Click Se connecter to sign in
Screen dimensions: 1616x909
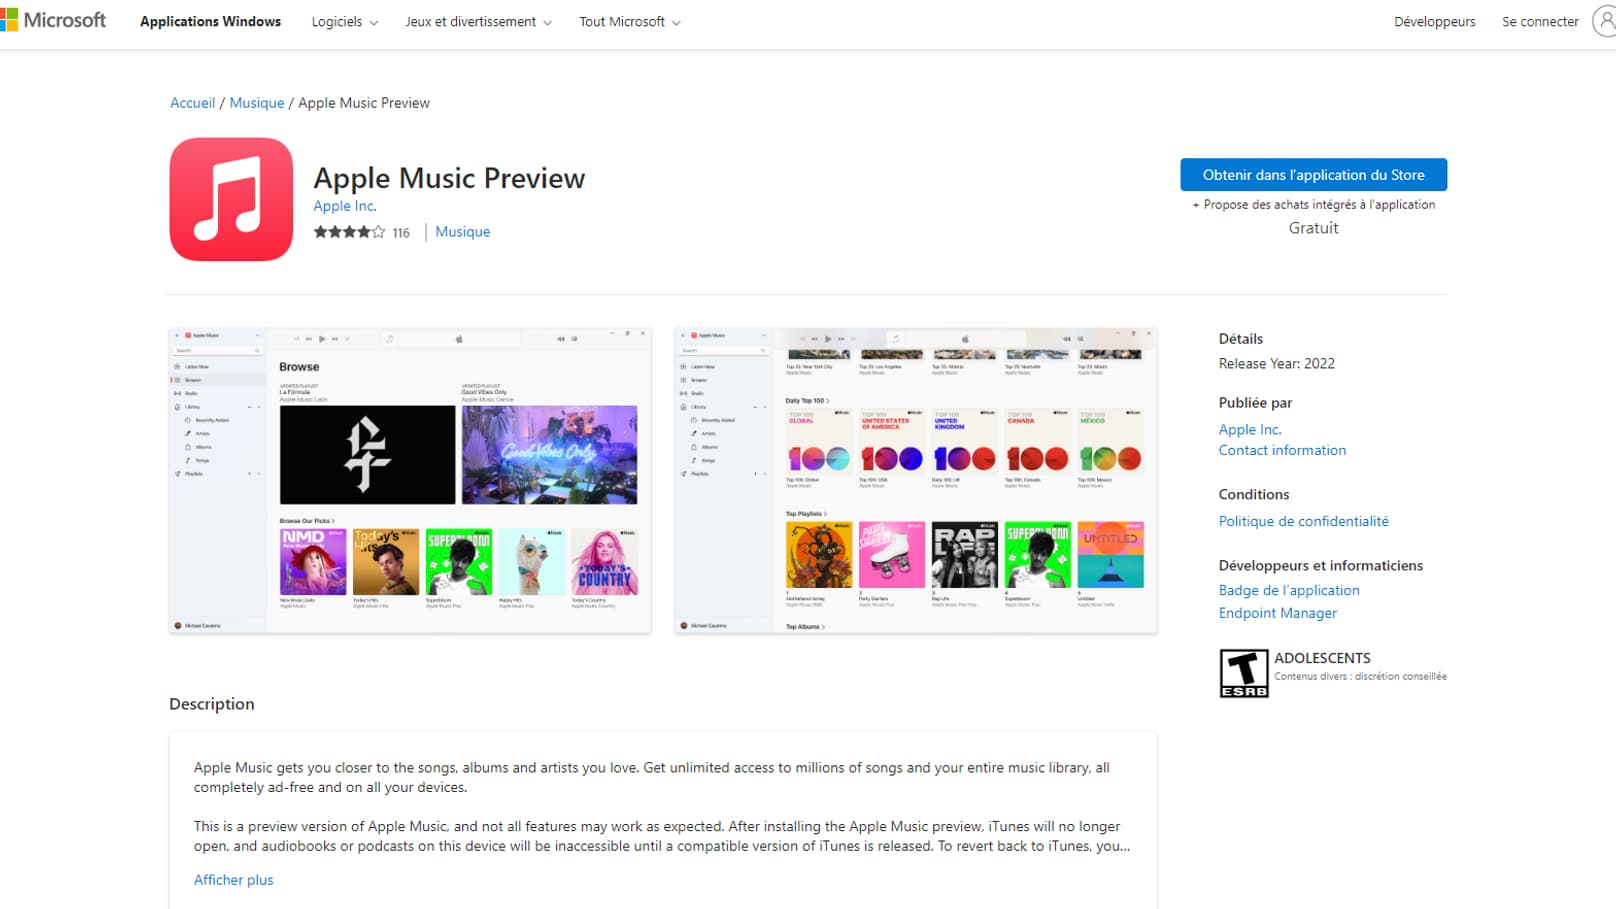click(1539, 21)
